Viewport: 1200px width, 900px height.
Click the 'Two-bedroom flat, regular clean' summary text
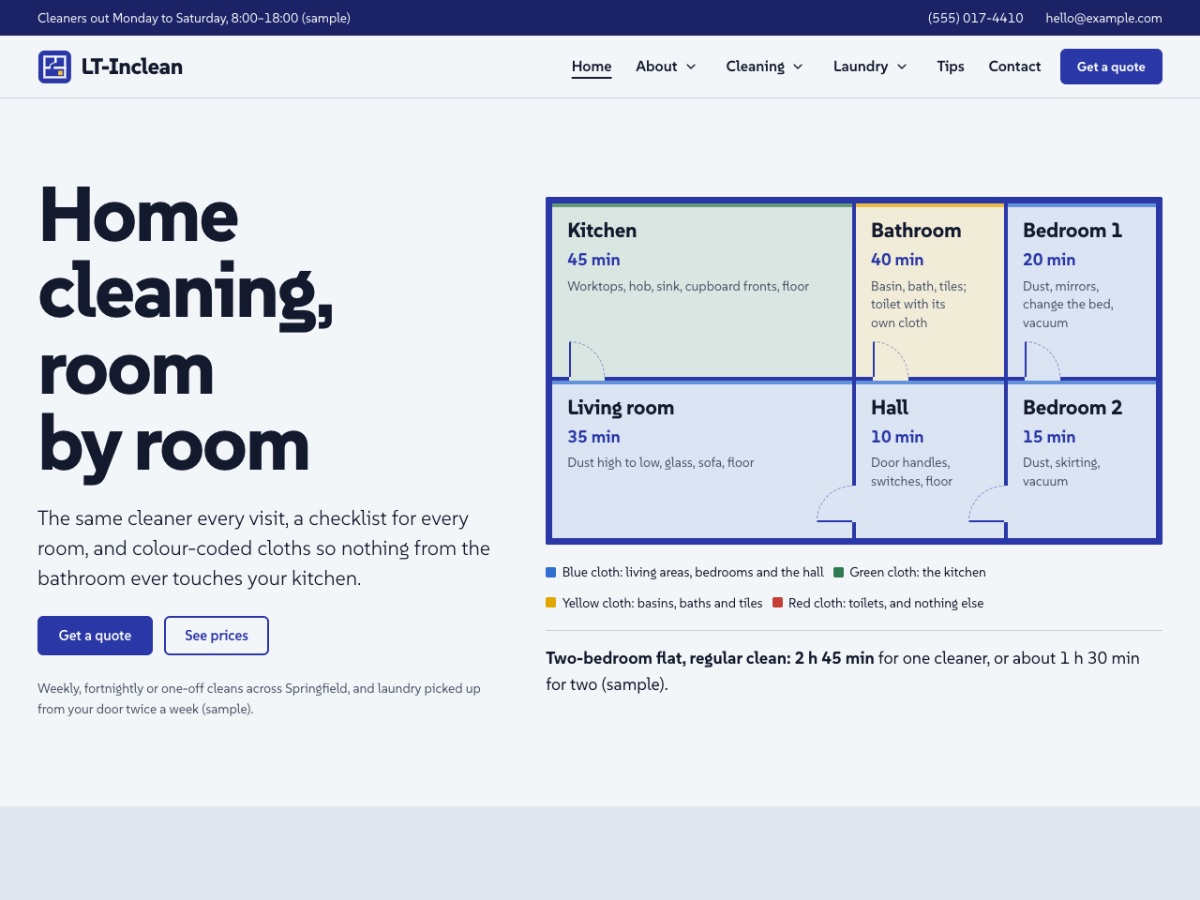[843, 672]
